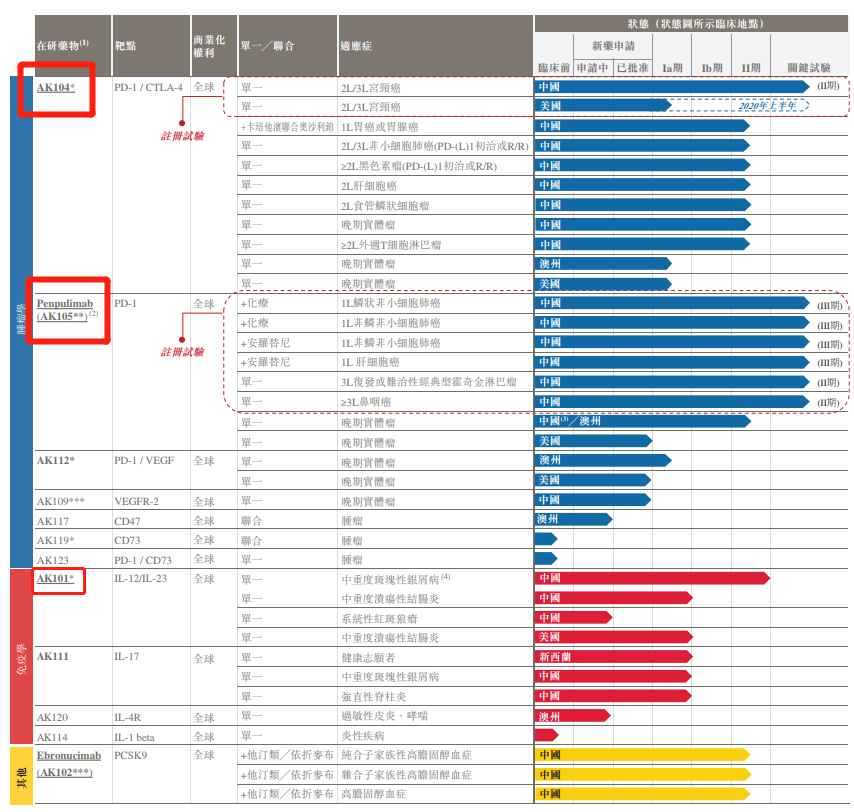Select the 在研藥物 column header

pos(62,45)
